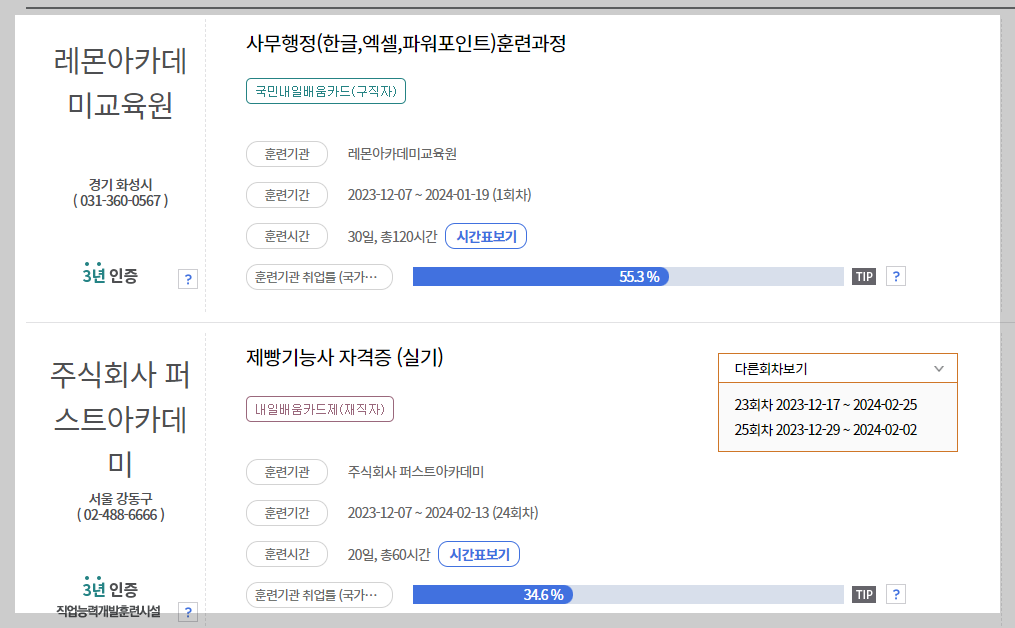Select 23회차 session from the dropdown list
The height and width of the screenshot is (628, 1015).
tap(837, 405)
